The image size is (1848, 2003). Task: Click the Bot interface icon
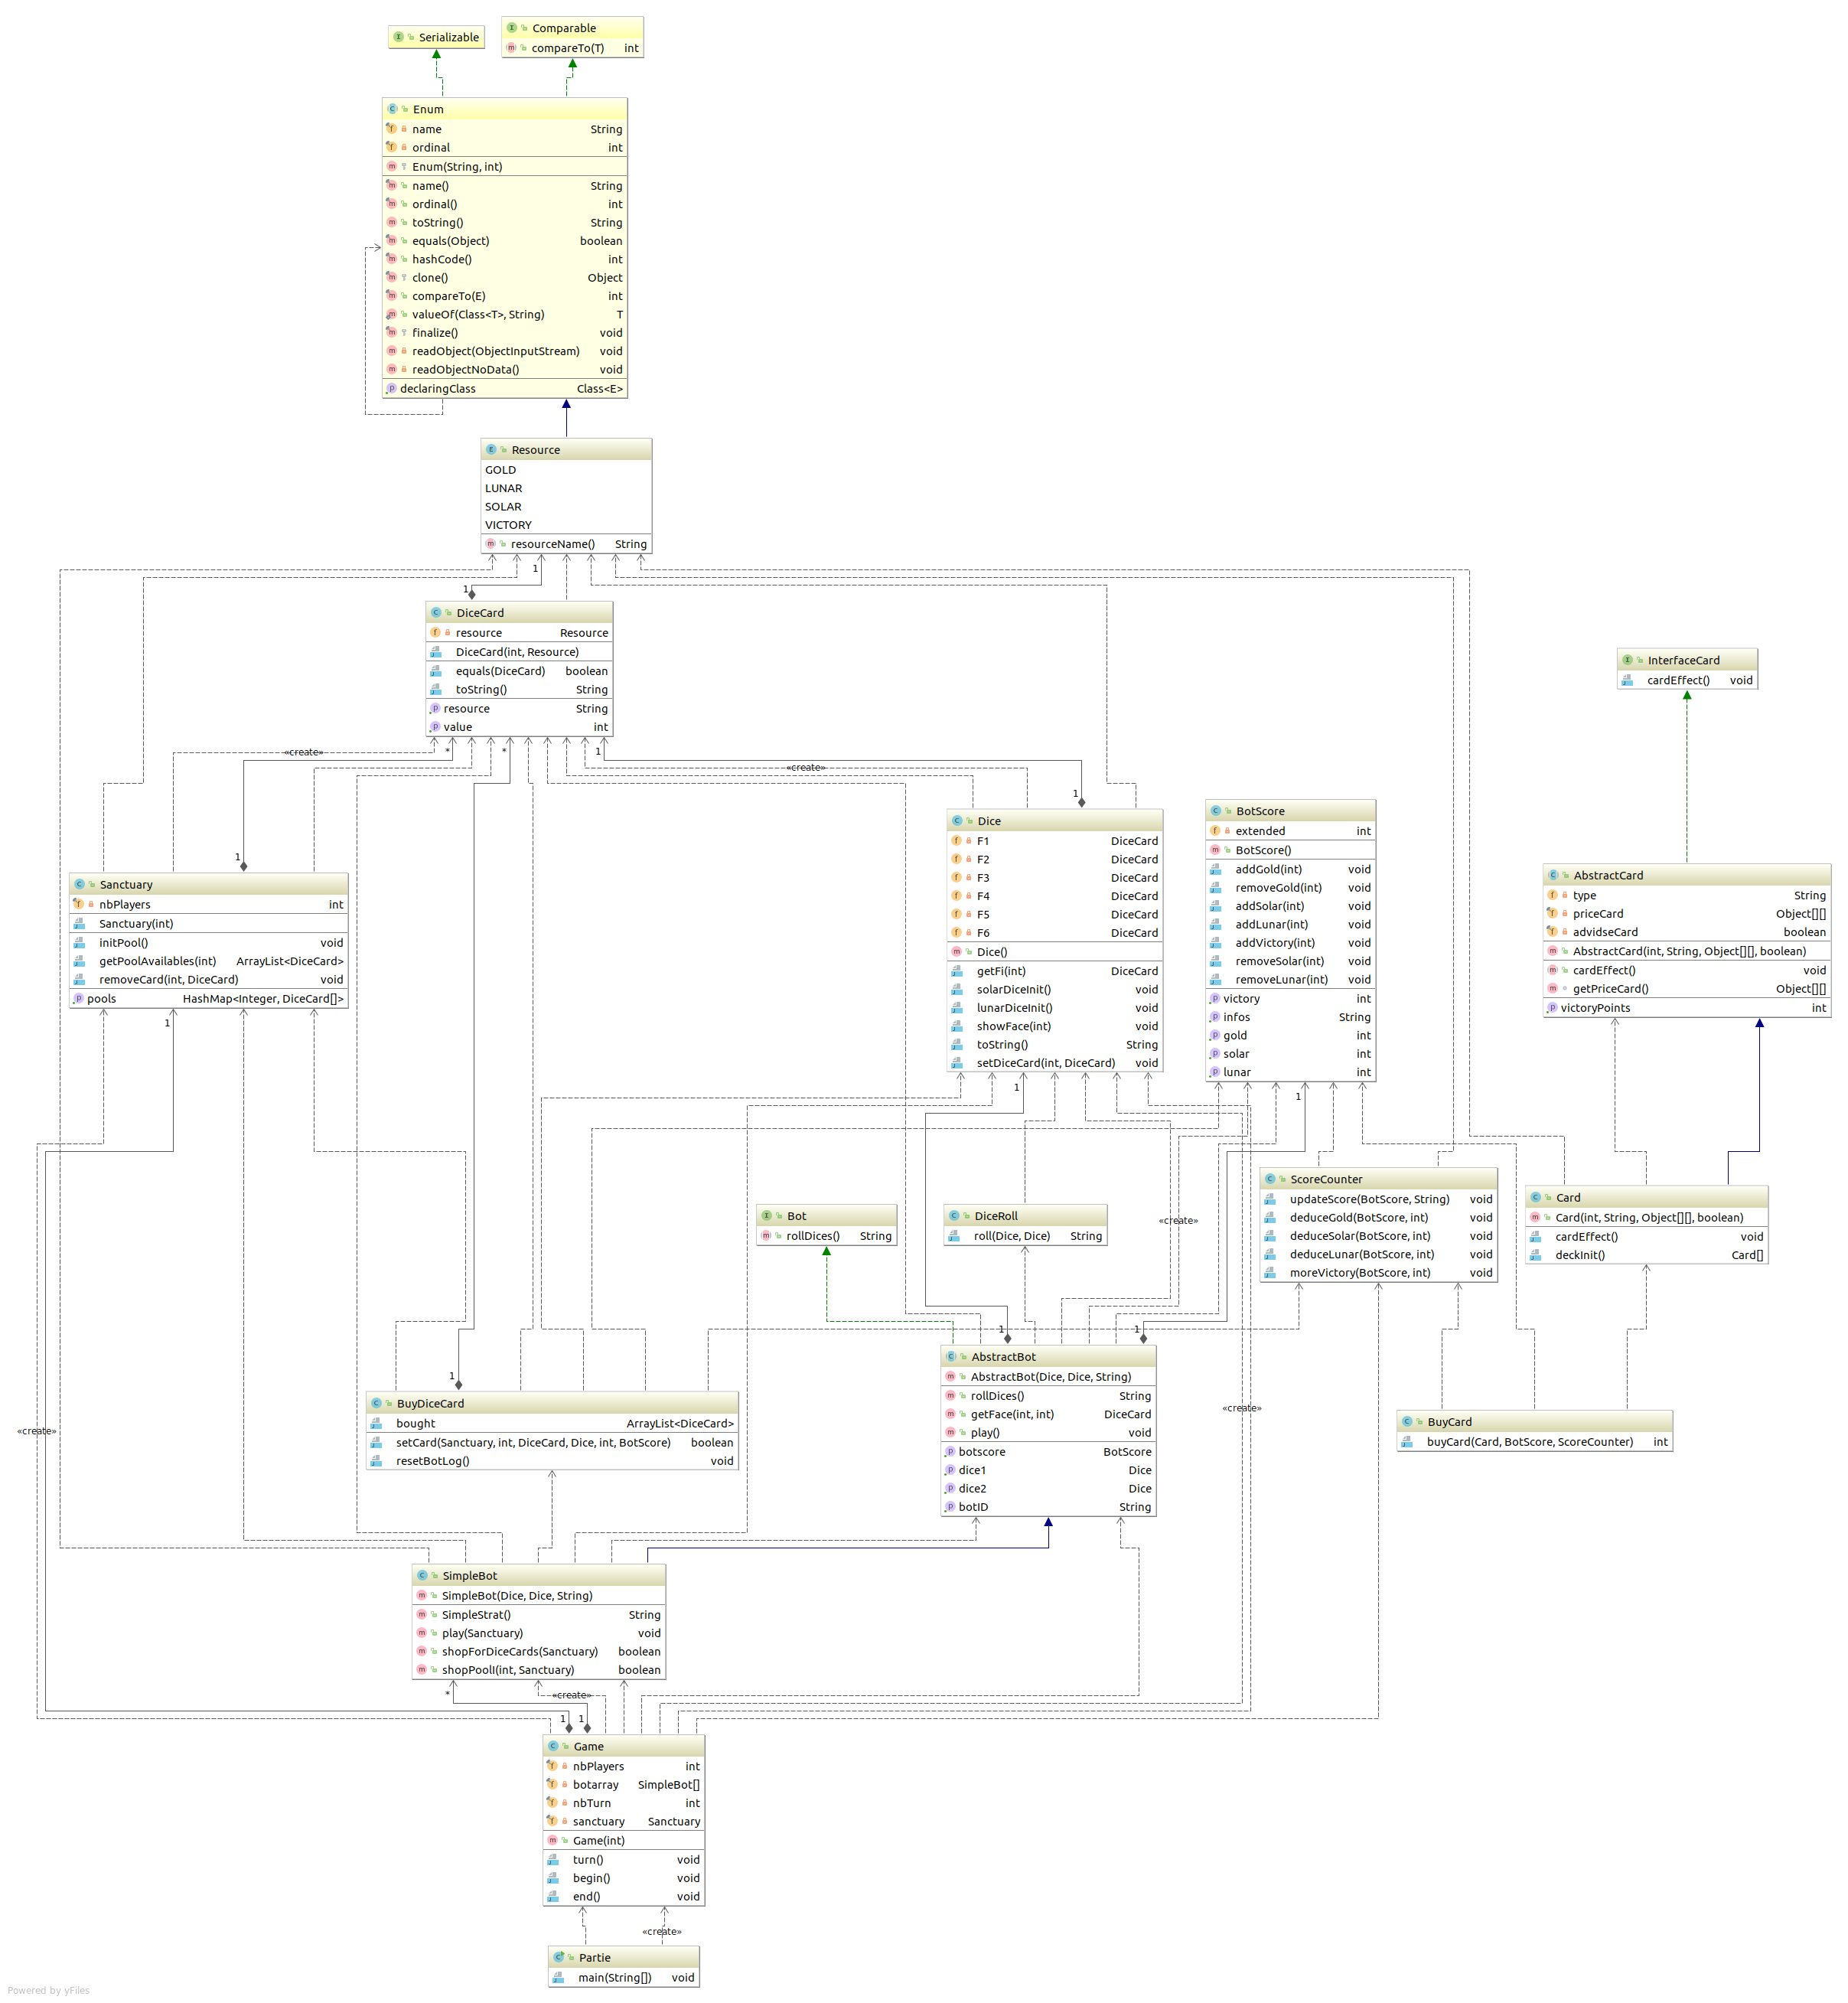(x=767, y=1216)
